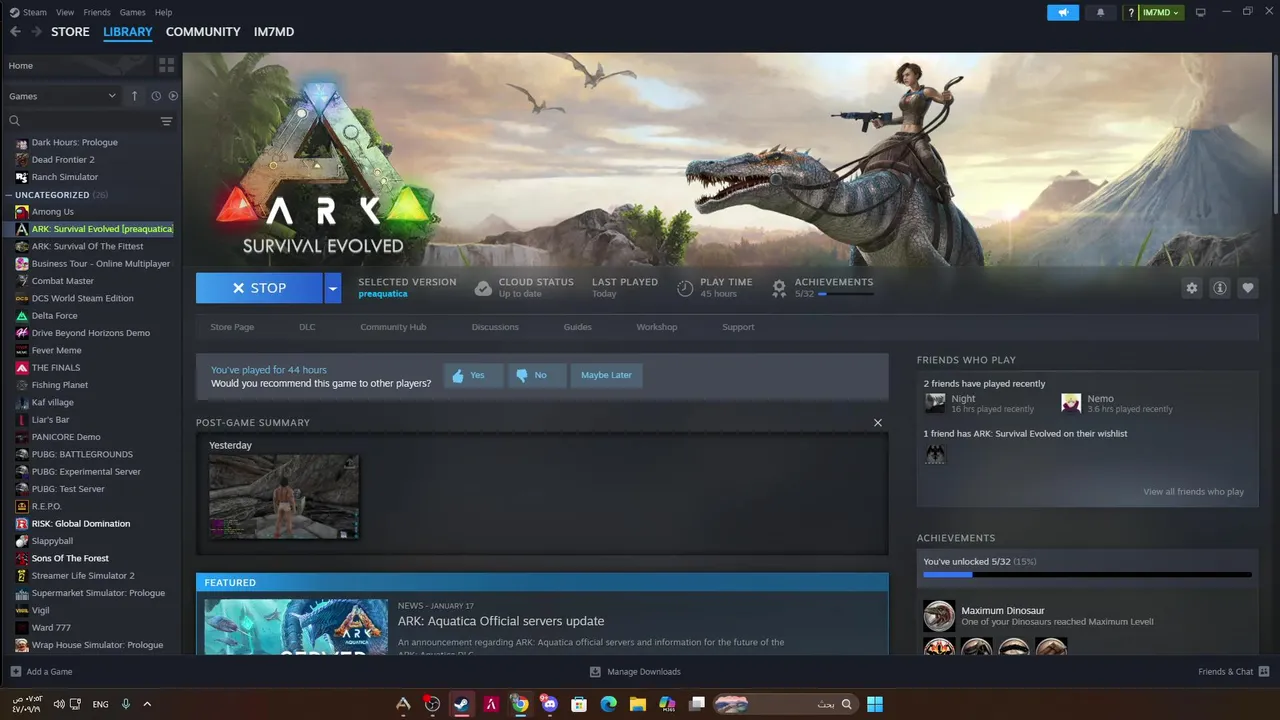The width and height of the screenshot is (1280, 720).
Task: Click the No thumbs-down button
Action: pos(536,375)
